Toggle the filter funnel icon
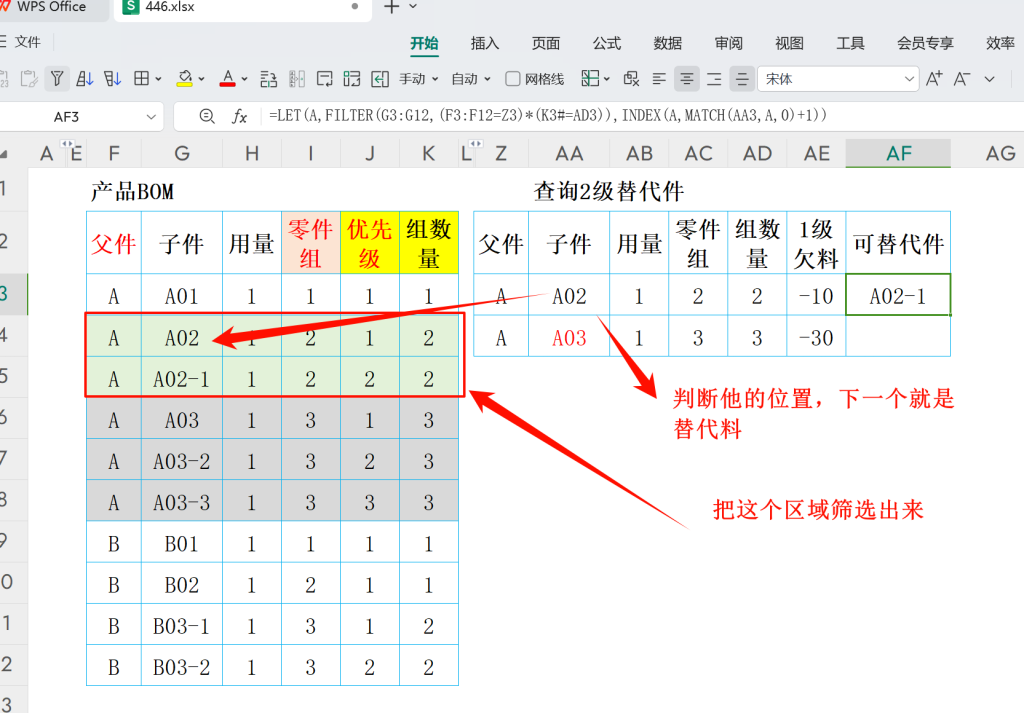Viewport: 1024px width, 713px height. 57,79
